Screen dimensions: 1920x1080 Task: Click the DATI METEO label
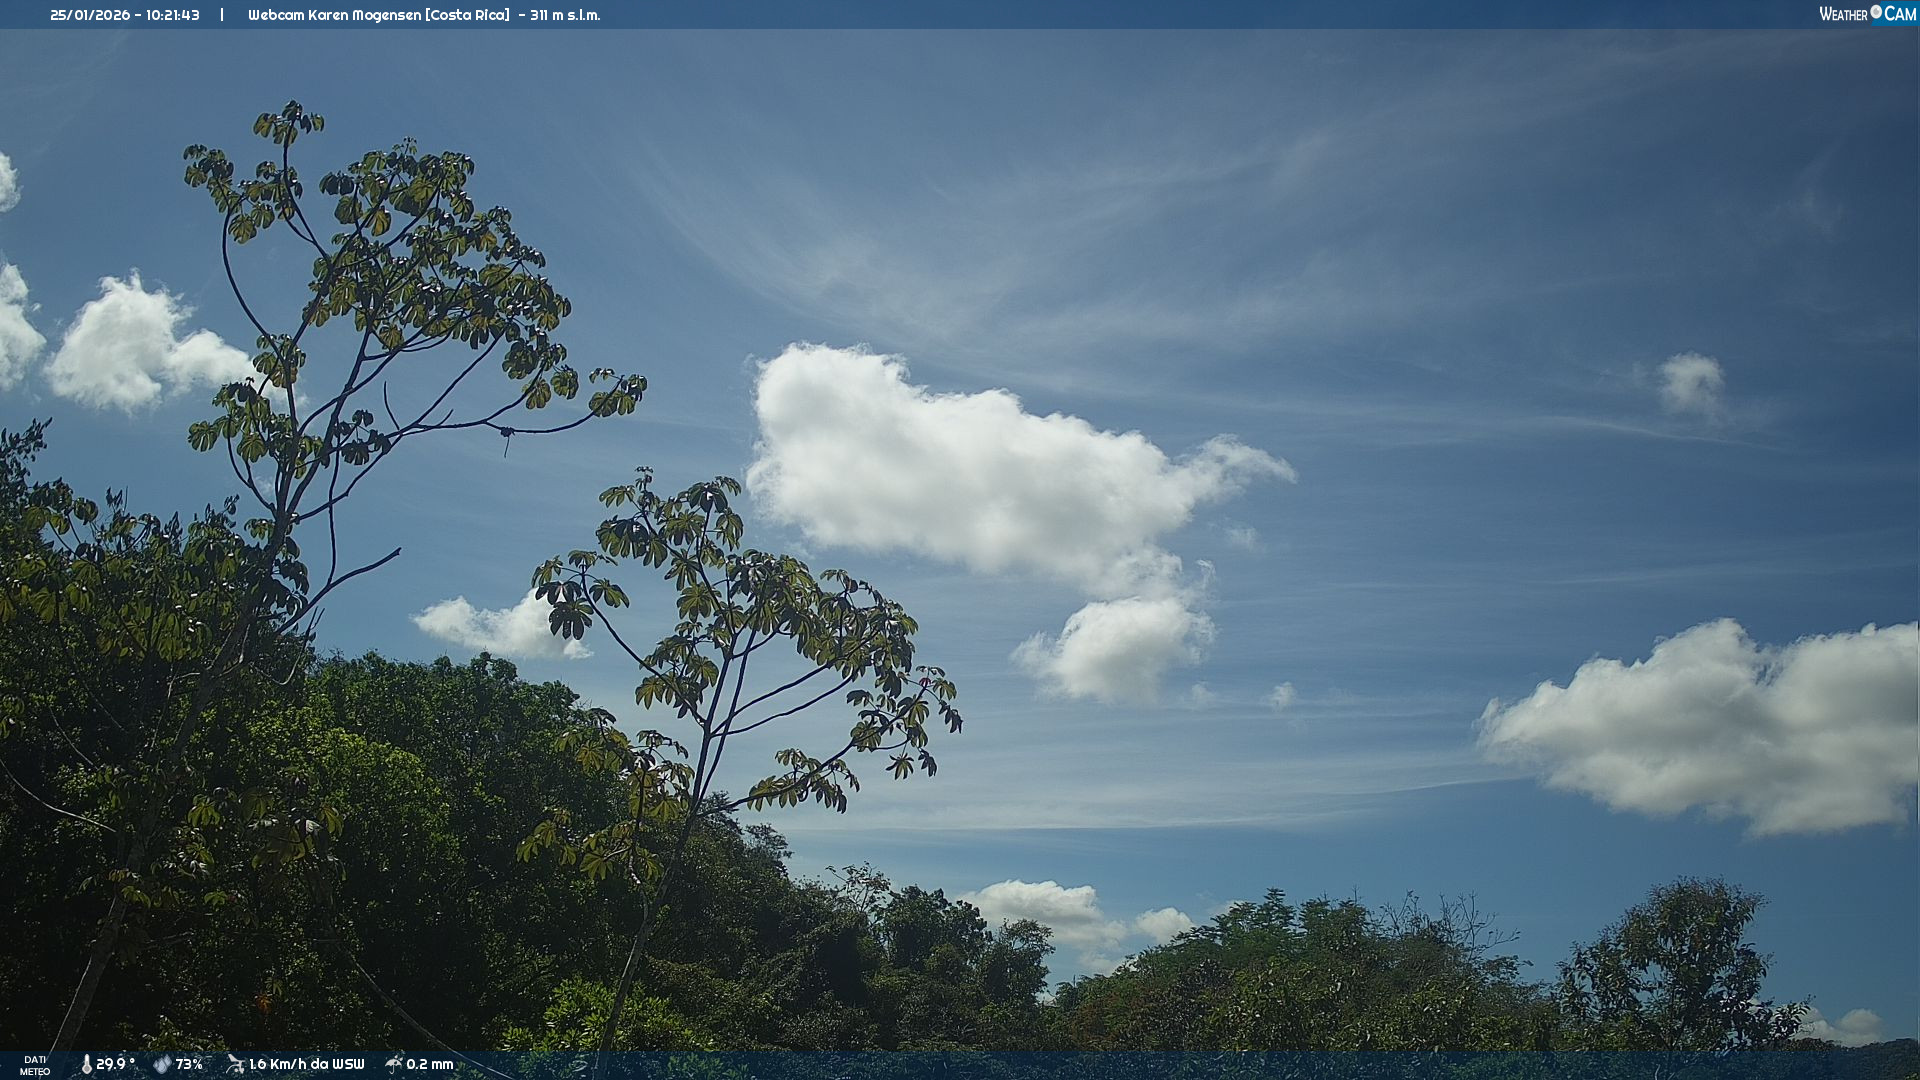pyautogui.click(x=35, y=1065)
